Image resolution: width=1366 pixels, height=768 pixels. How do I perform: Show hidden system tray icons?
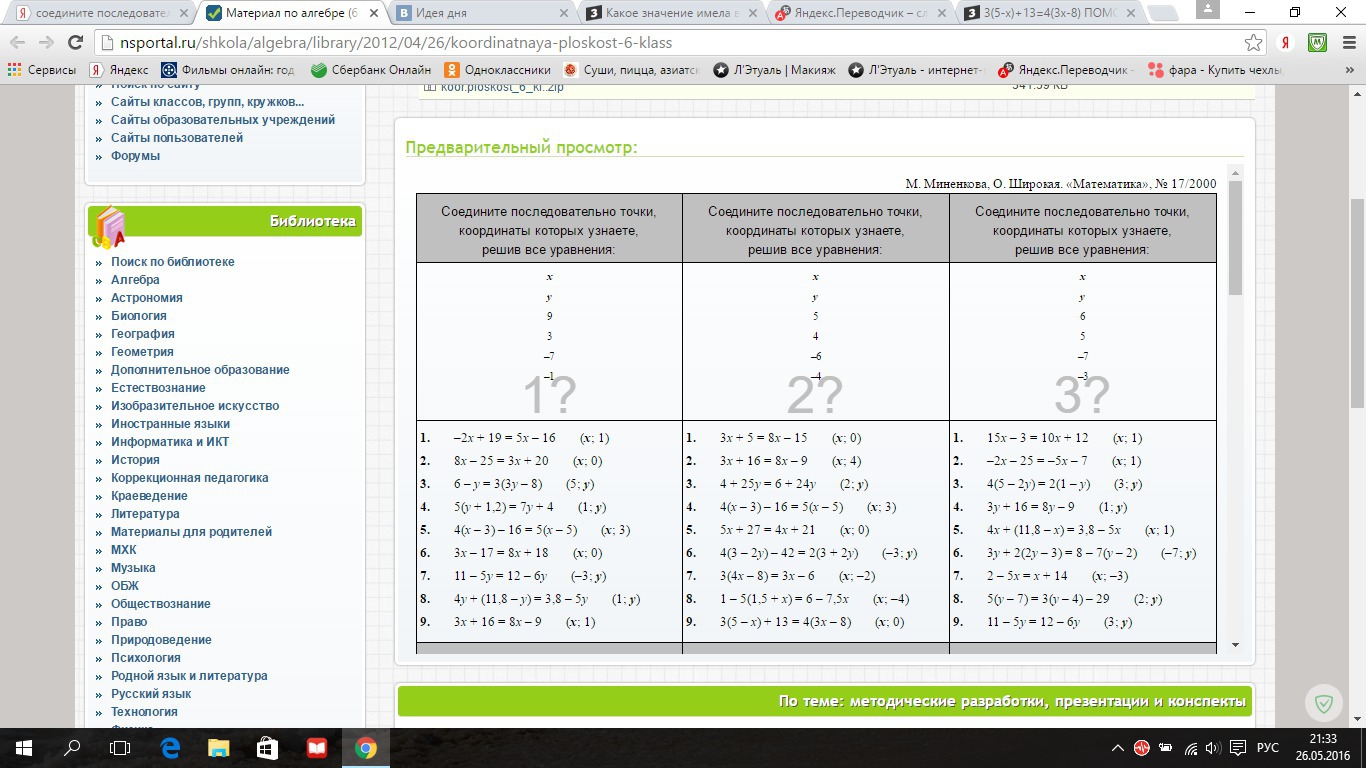pos(1118,748)
